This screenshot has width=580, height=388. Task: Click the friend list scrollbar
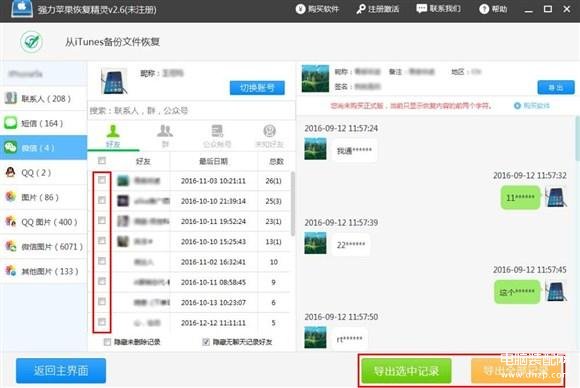coord(293,203)
